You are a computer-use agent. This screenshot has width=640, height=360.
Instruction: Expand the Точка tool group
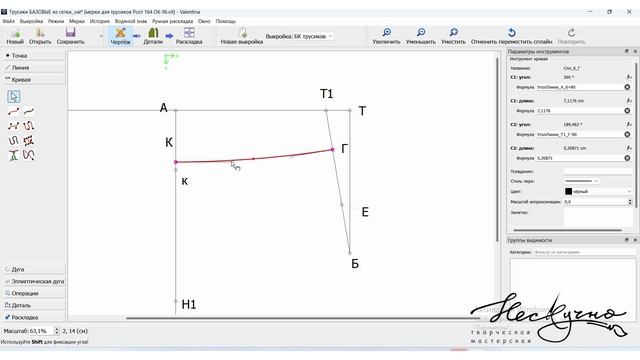coord(34,56)
